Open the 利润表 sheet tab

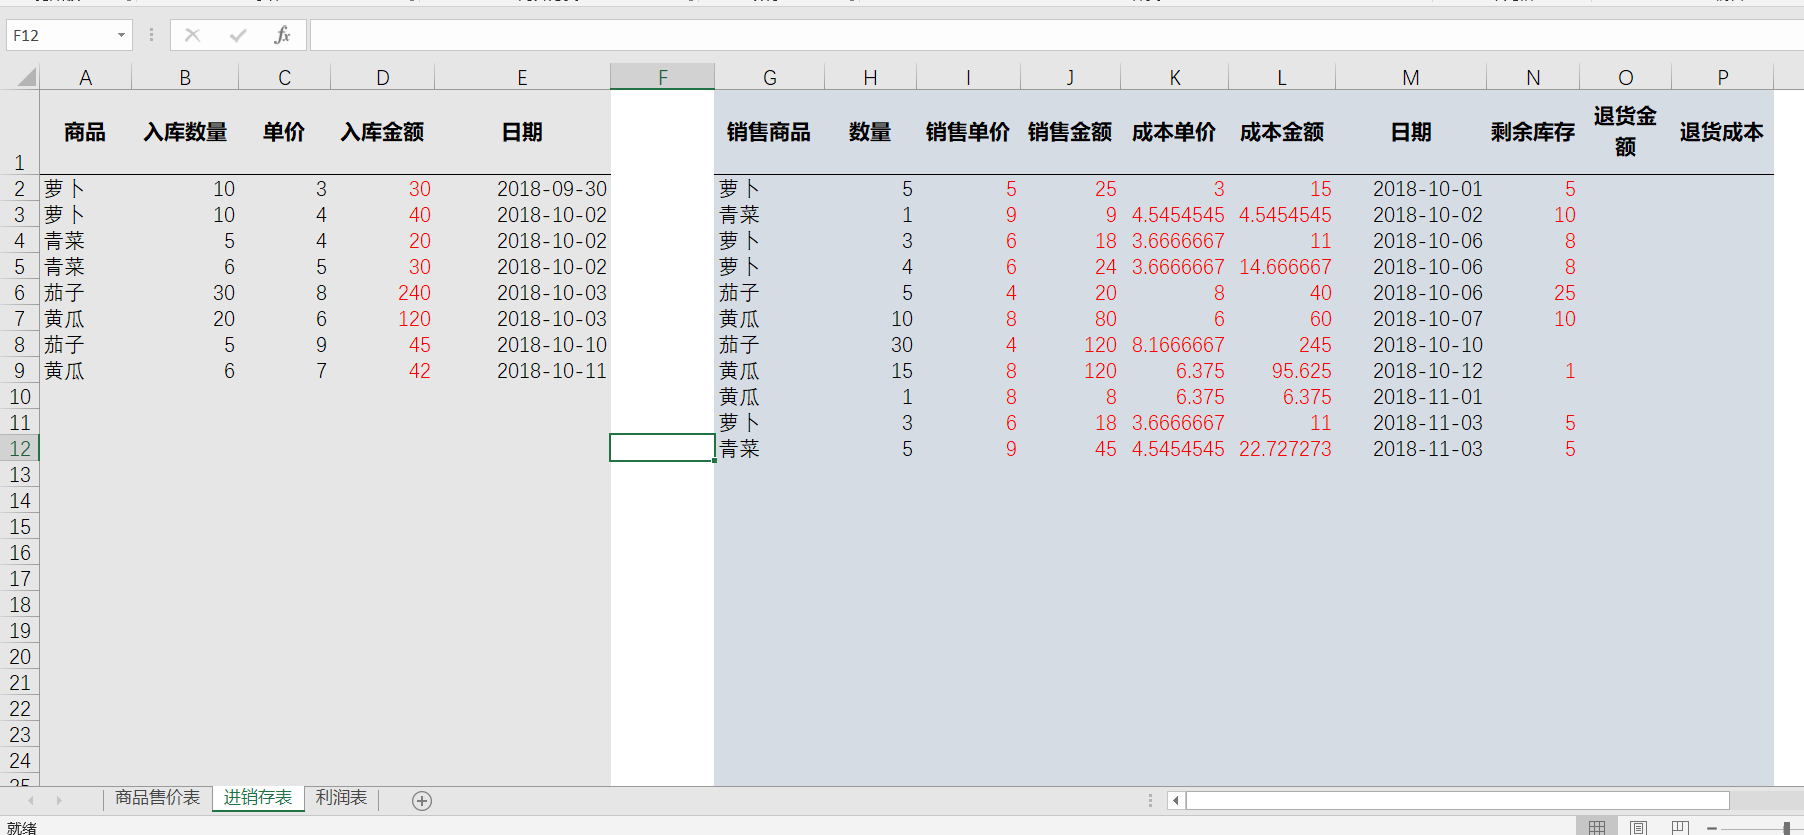coord(341,798)
